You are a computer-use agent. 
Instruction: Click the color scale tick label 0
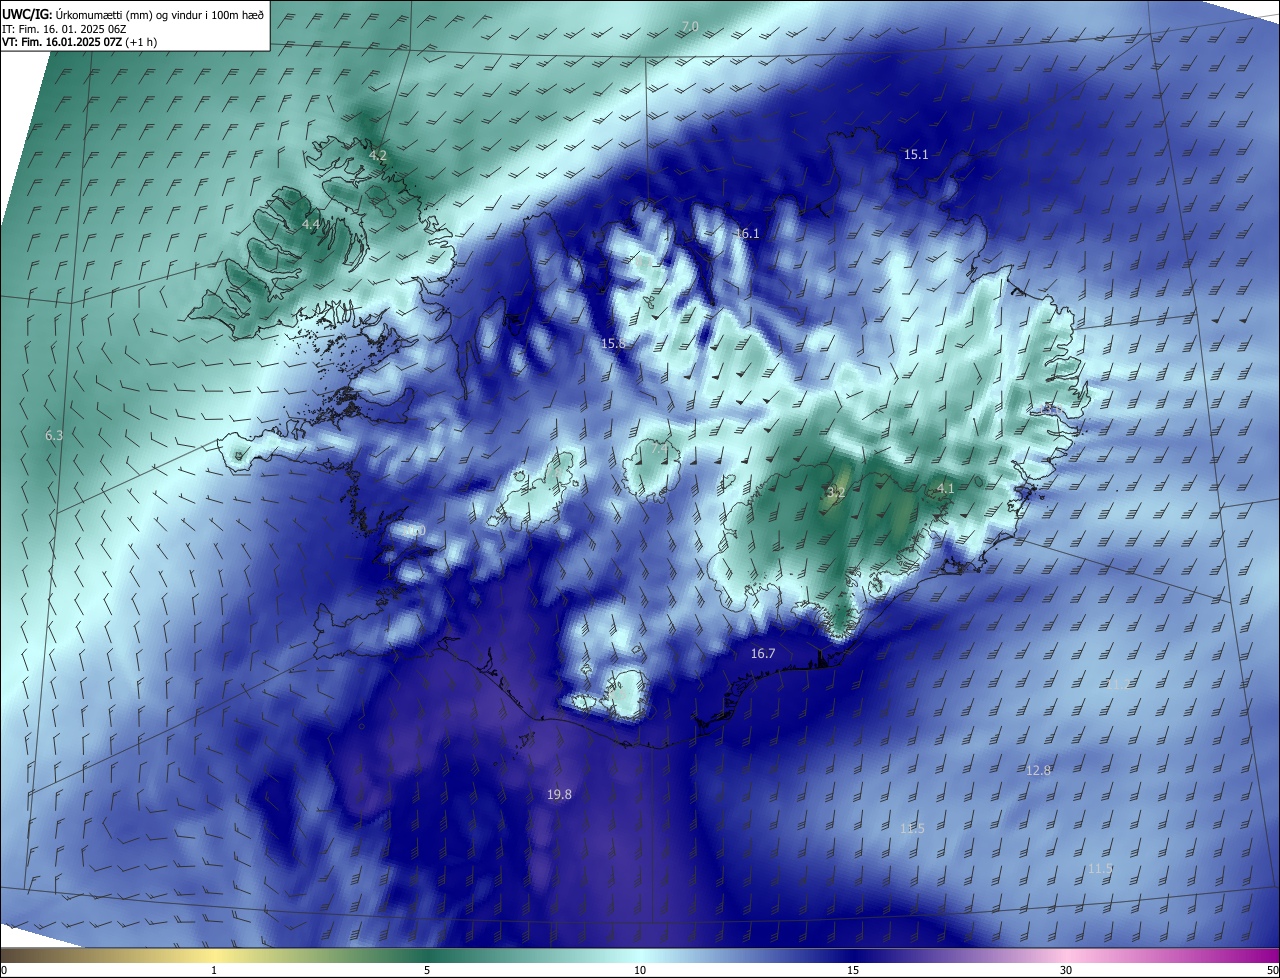[4, 970]
